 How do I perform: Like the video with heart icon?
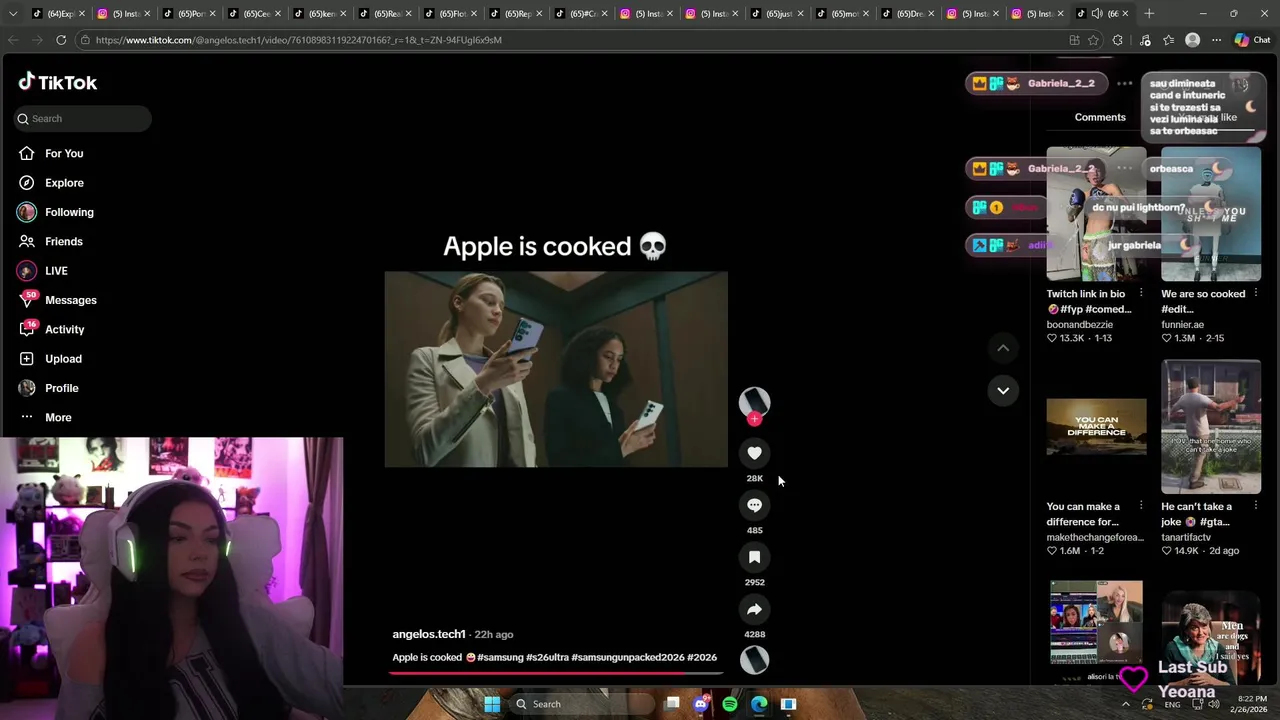754,453
